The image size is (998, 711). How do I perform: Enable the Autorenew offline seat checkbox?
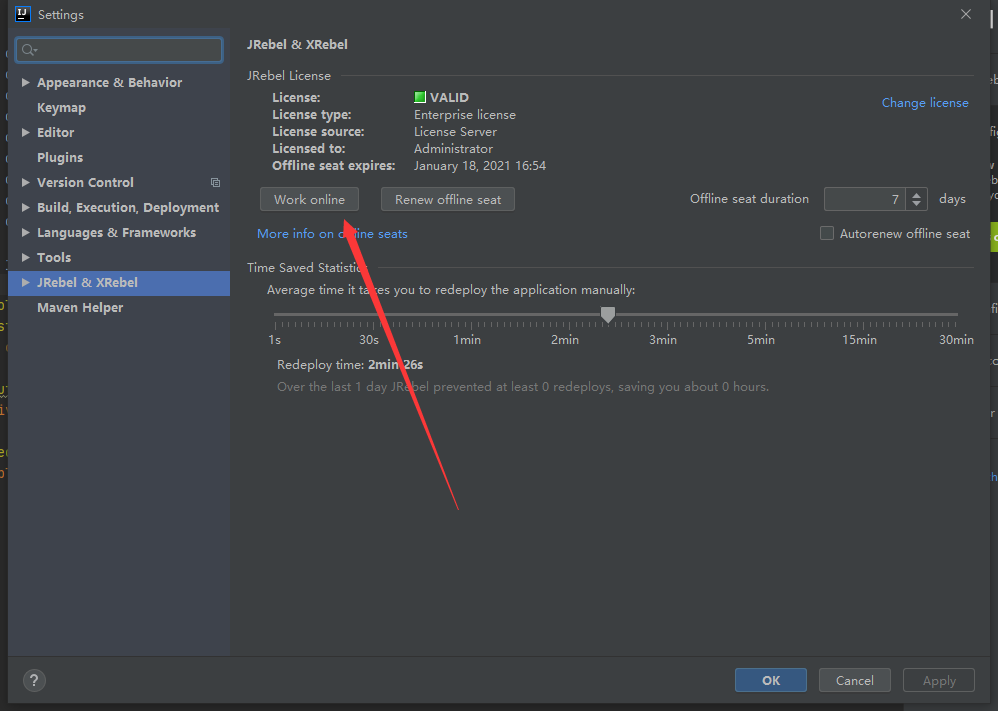(827, 234)
